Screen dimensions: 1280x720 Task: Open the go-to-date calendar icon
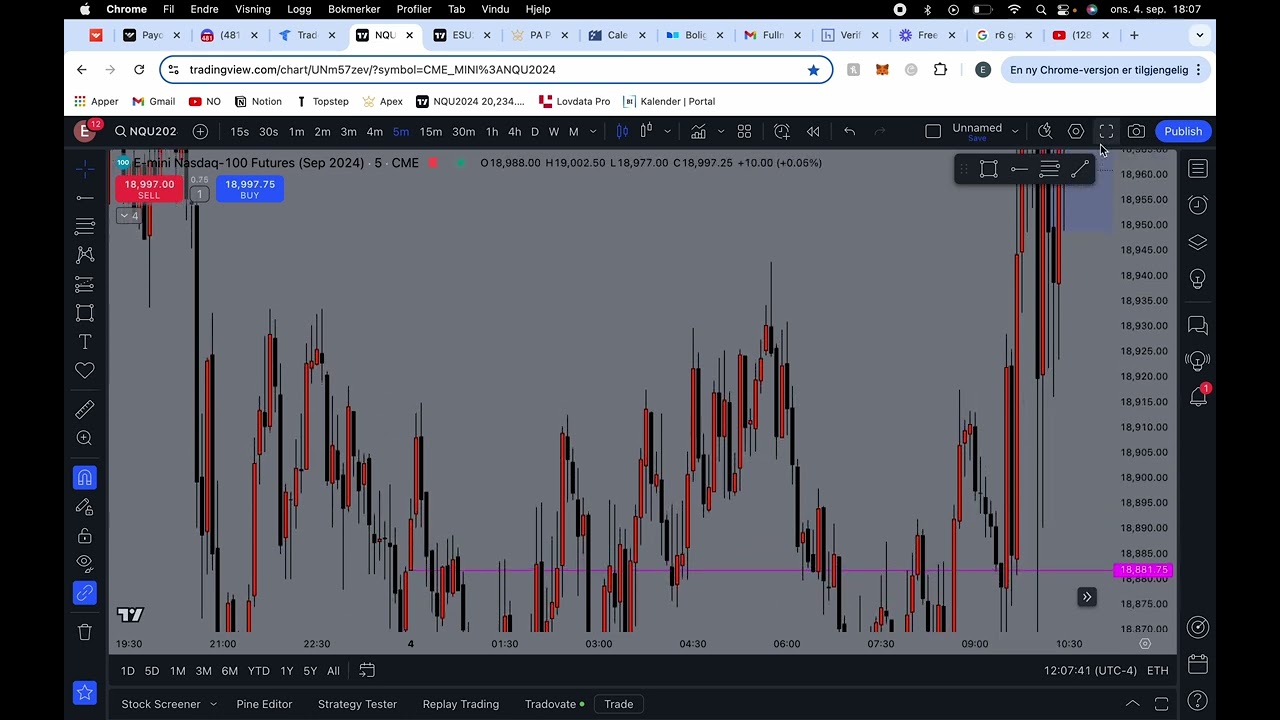click(x=367, y=670)
